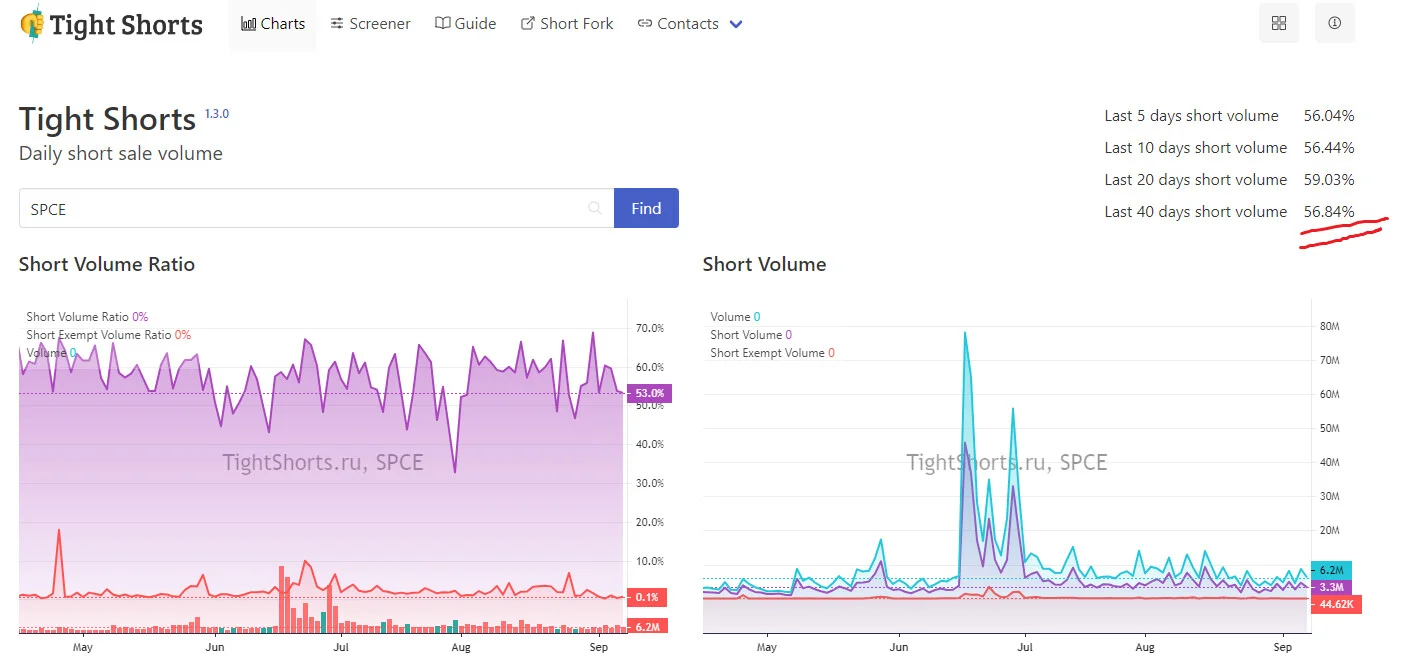Click the 80M label on volume axis
1402x665 pixels.
(x=1331, y=327)
